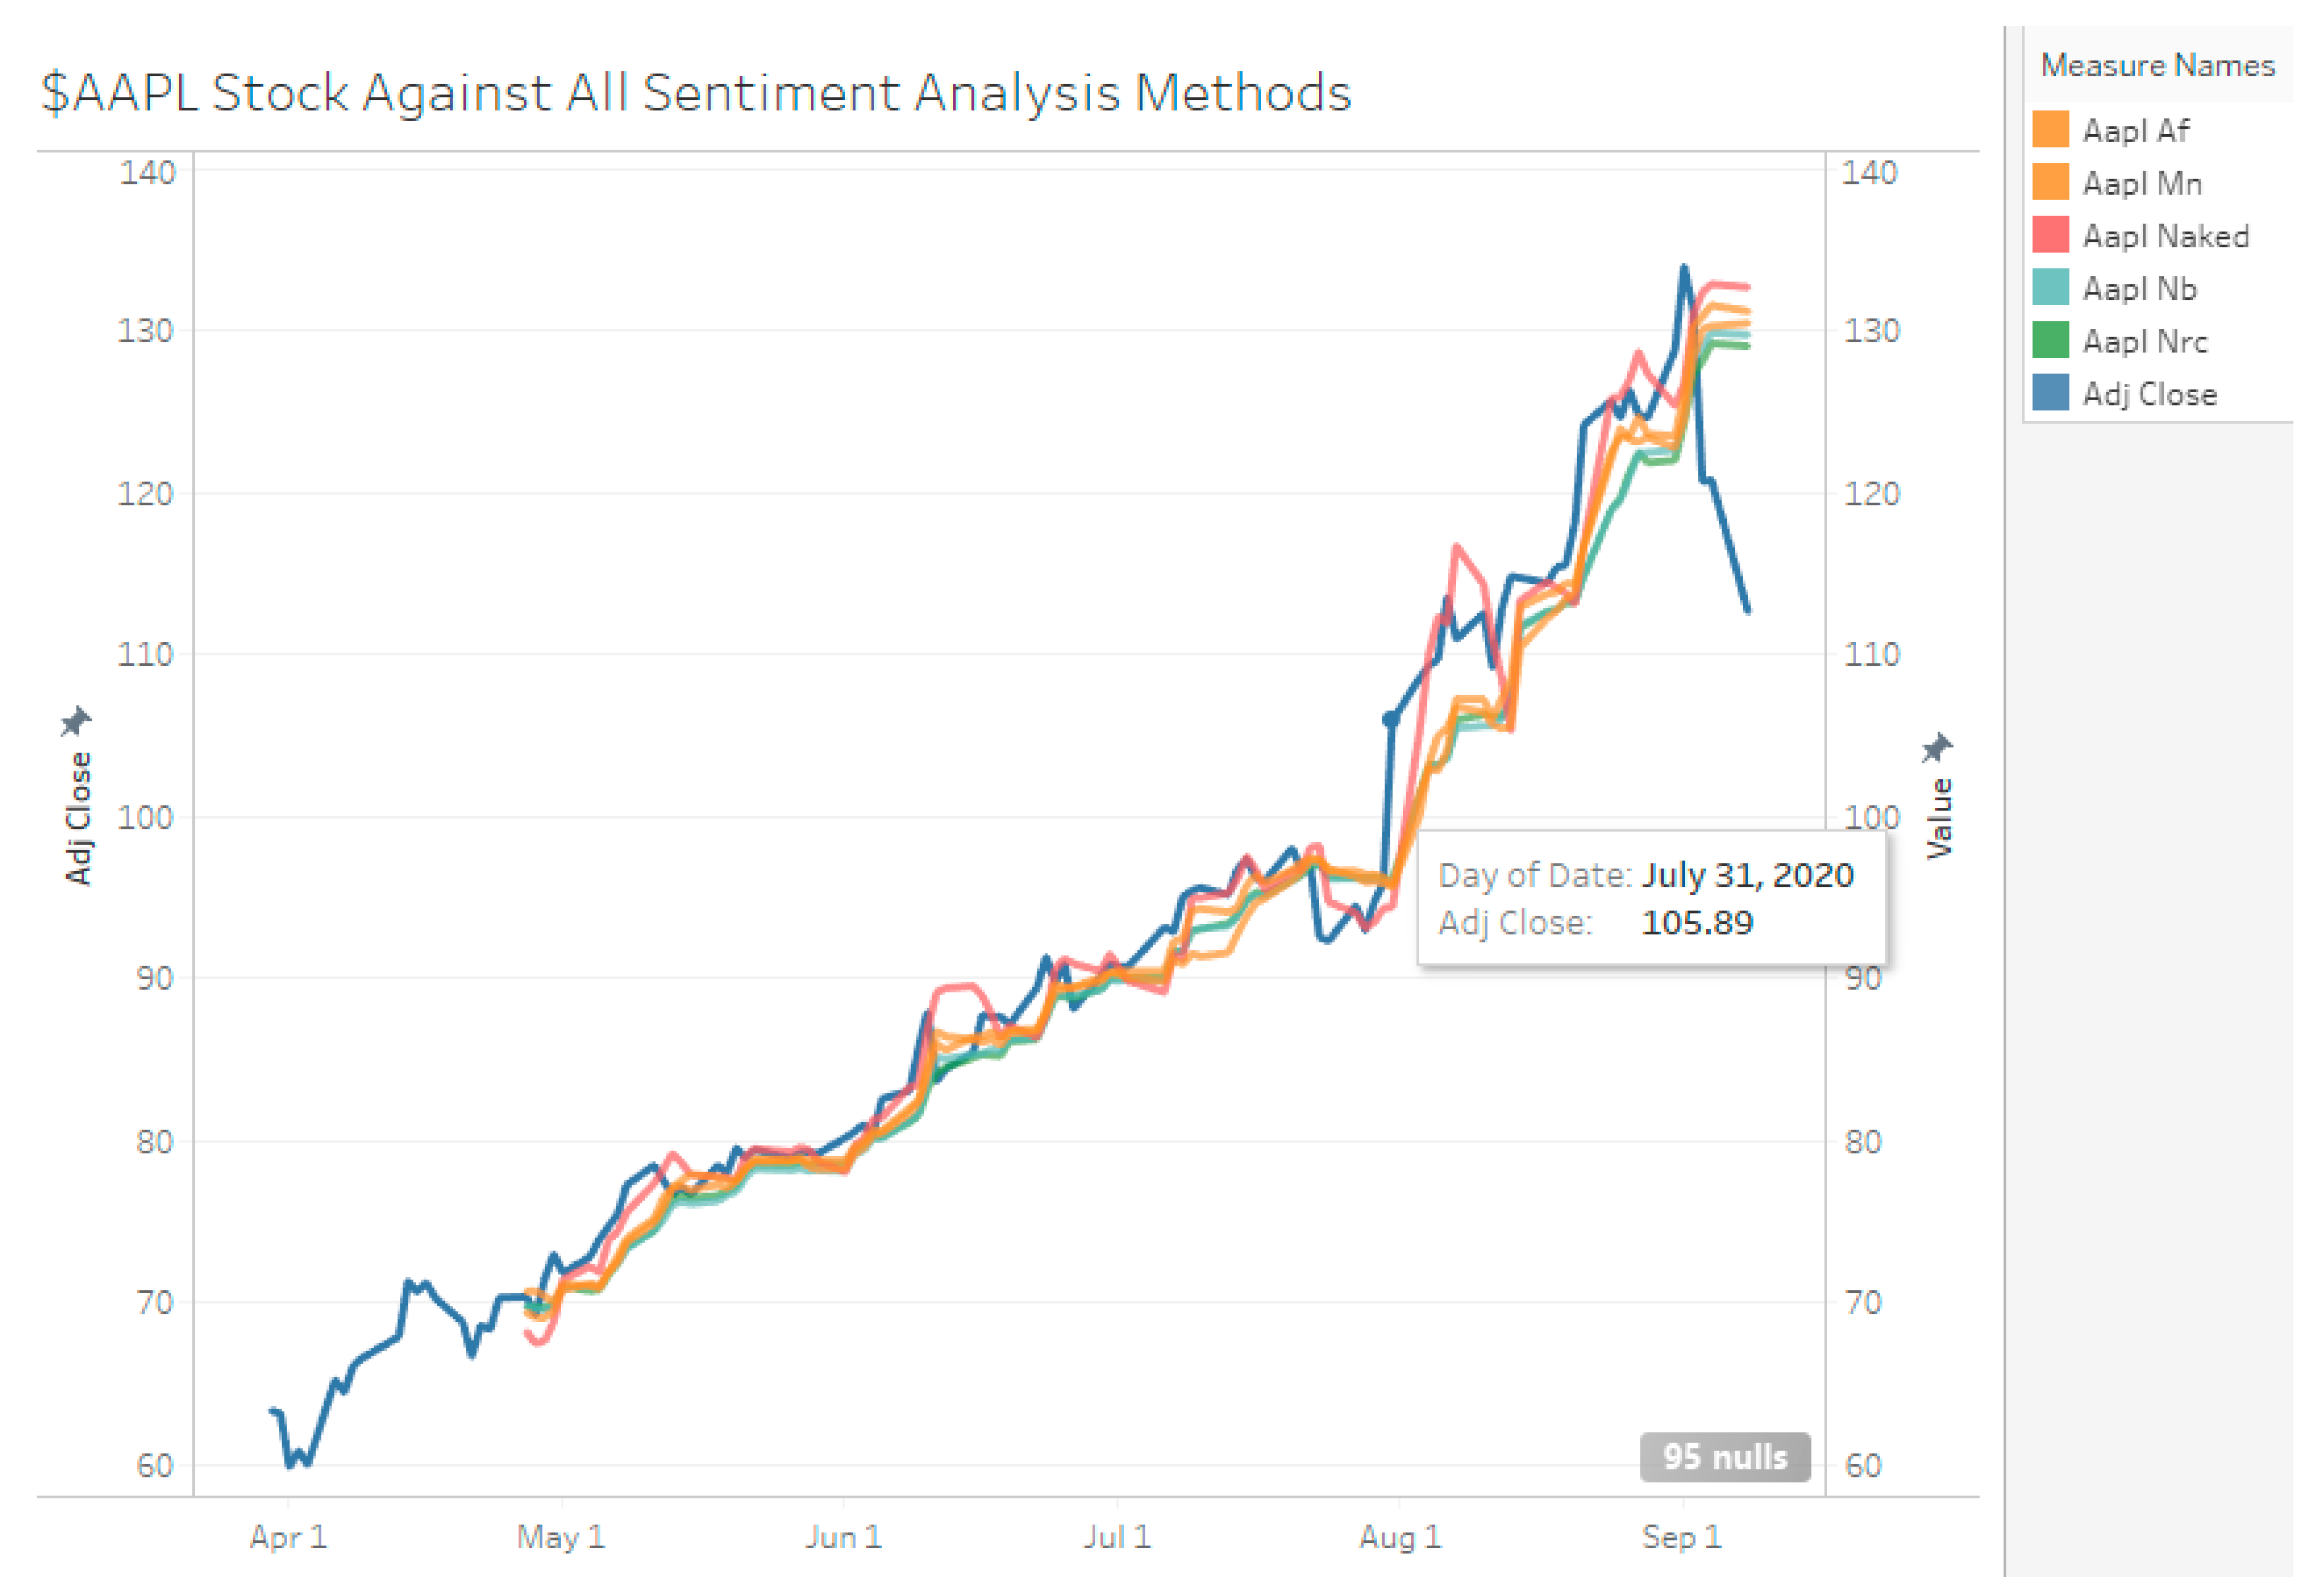This screenshot has height=1589, width=2324.
Task: Click the 95 nulls indicator
Action: (1724, 1457)
